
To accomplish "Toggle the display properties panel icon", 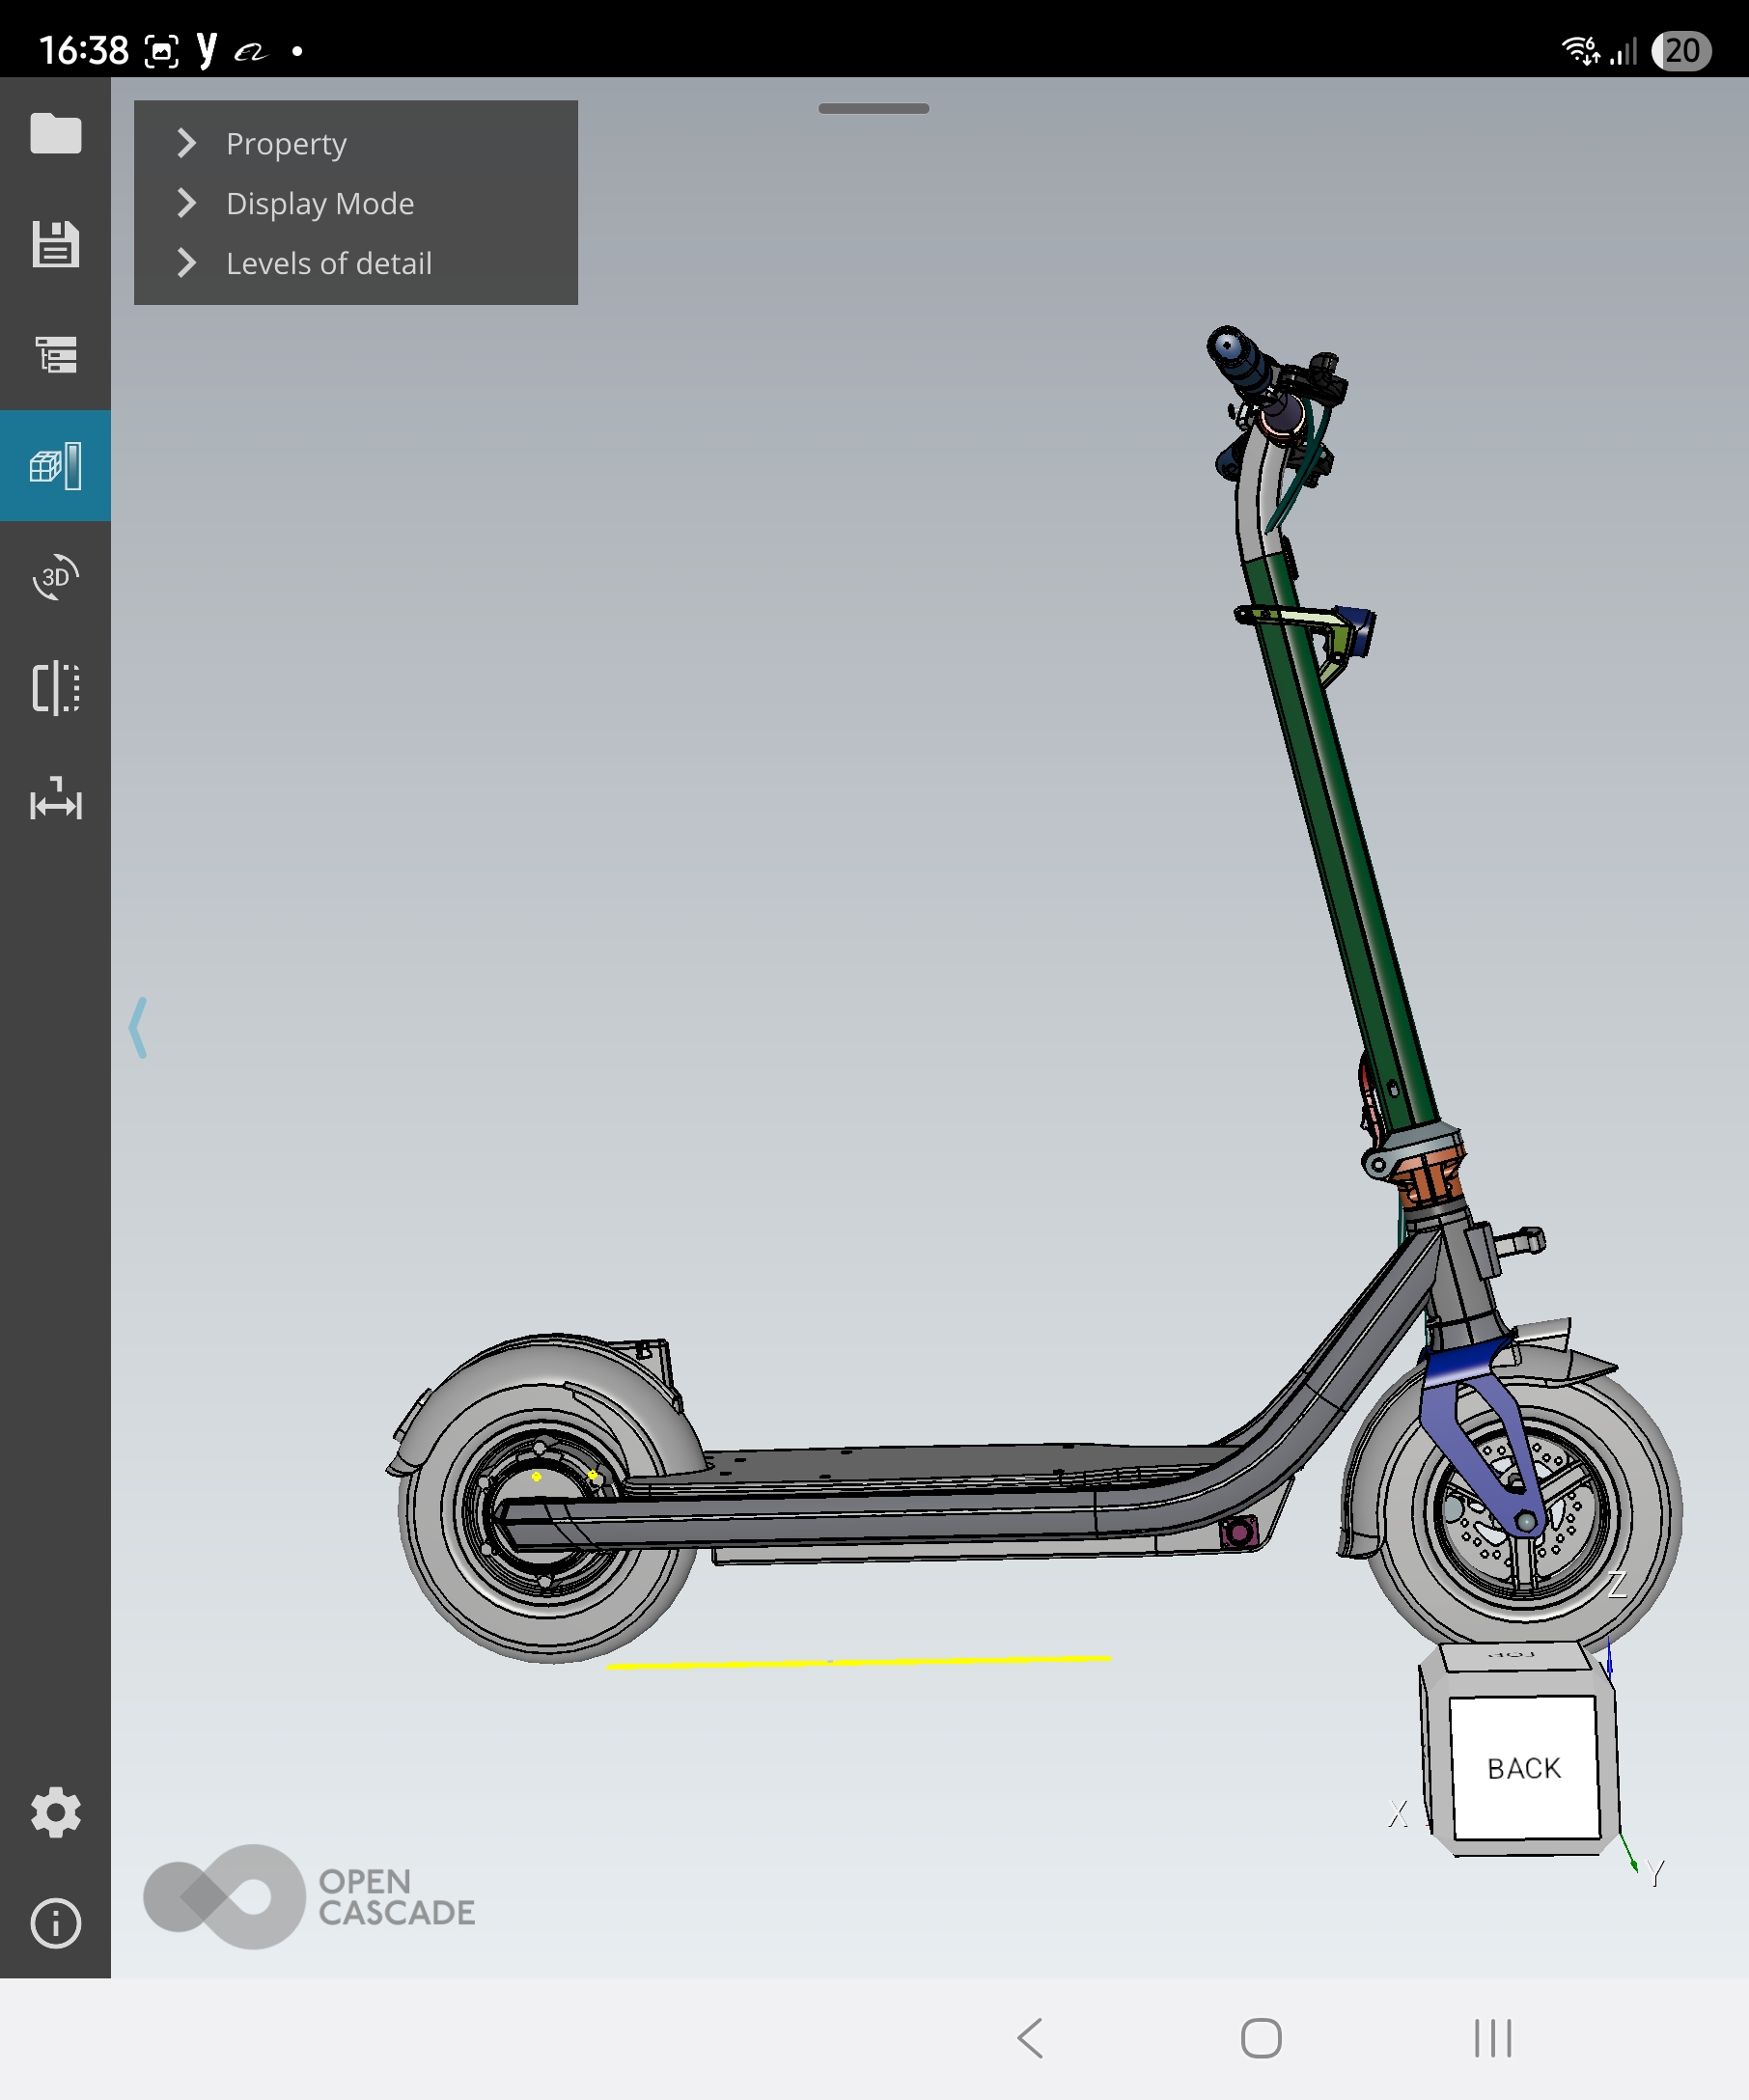I will [x=55, y=466].
